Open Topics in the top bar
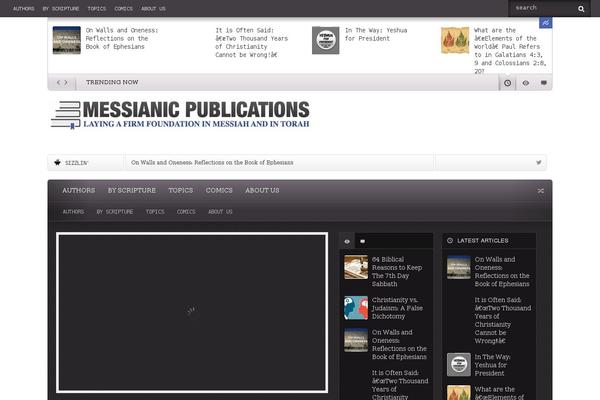 click(97, 8)
